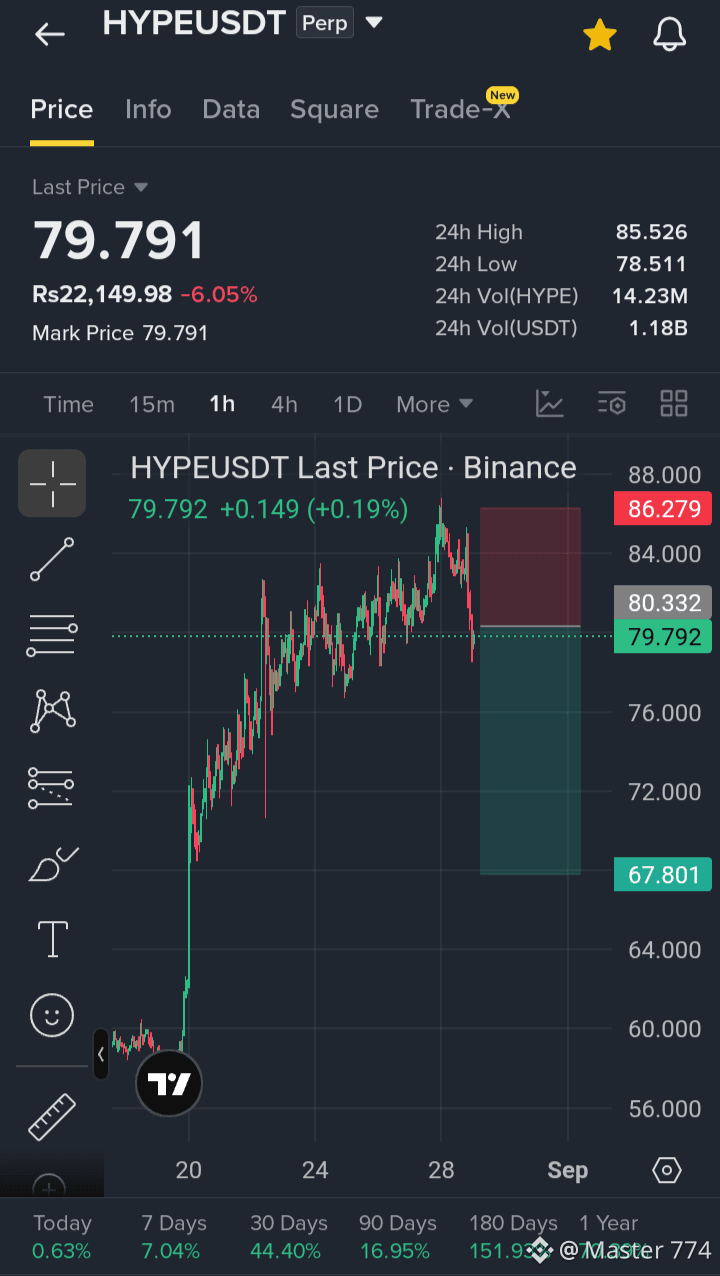
Task: Tap the 24h High value 85.526
Action: pyautogui.click(x=652, y=232)
